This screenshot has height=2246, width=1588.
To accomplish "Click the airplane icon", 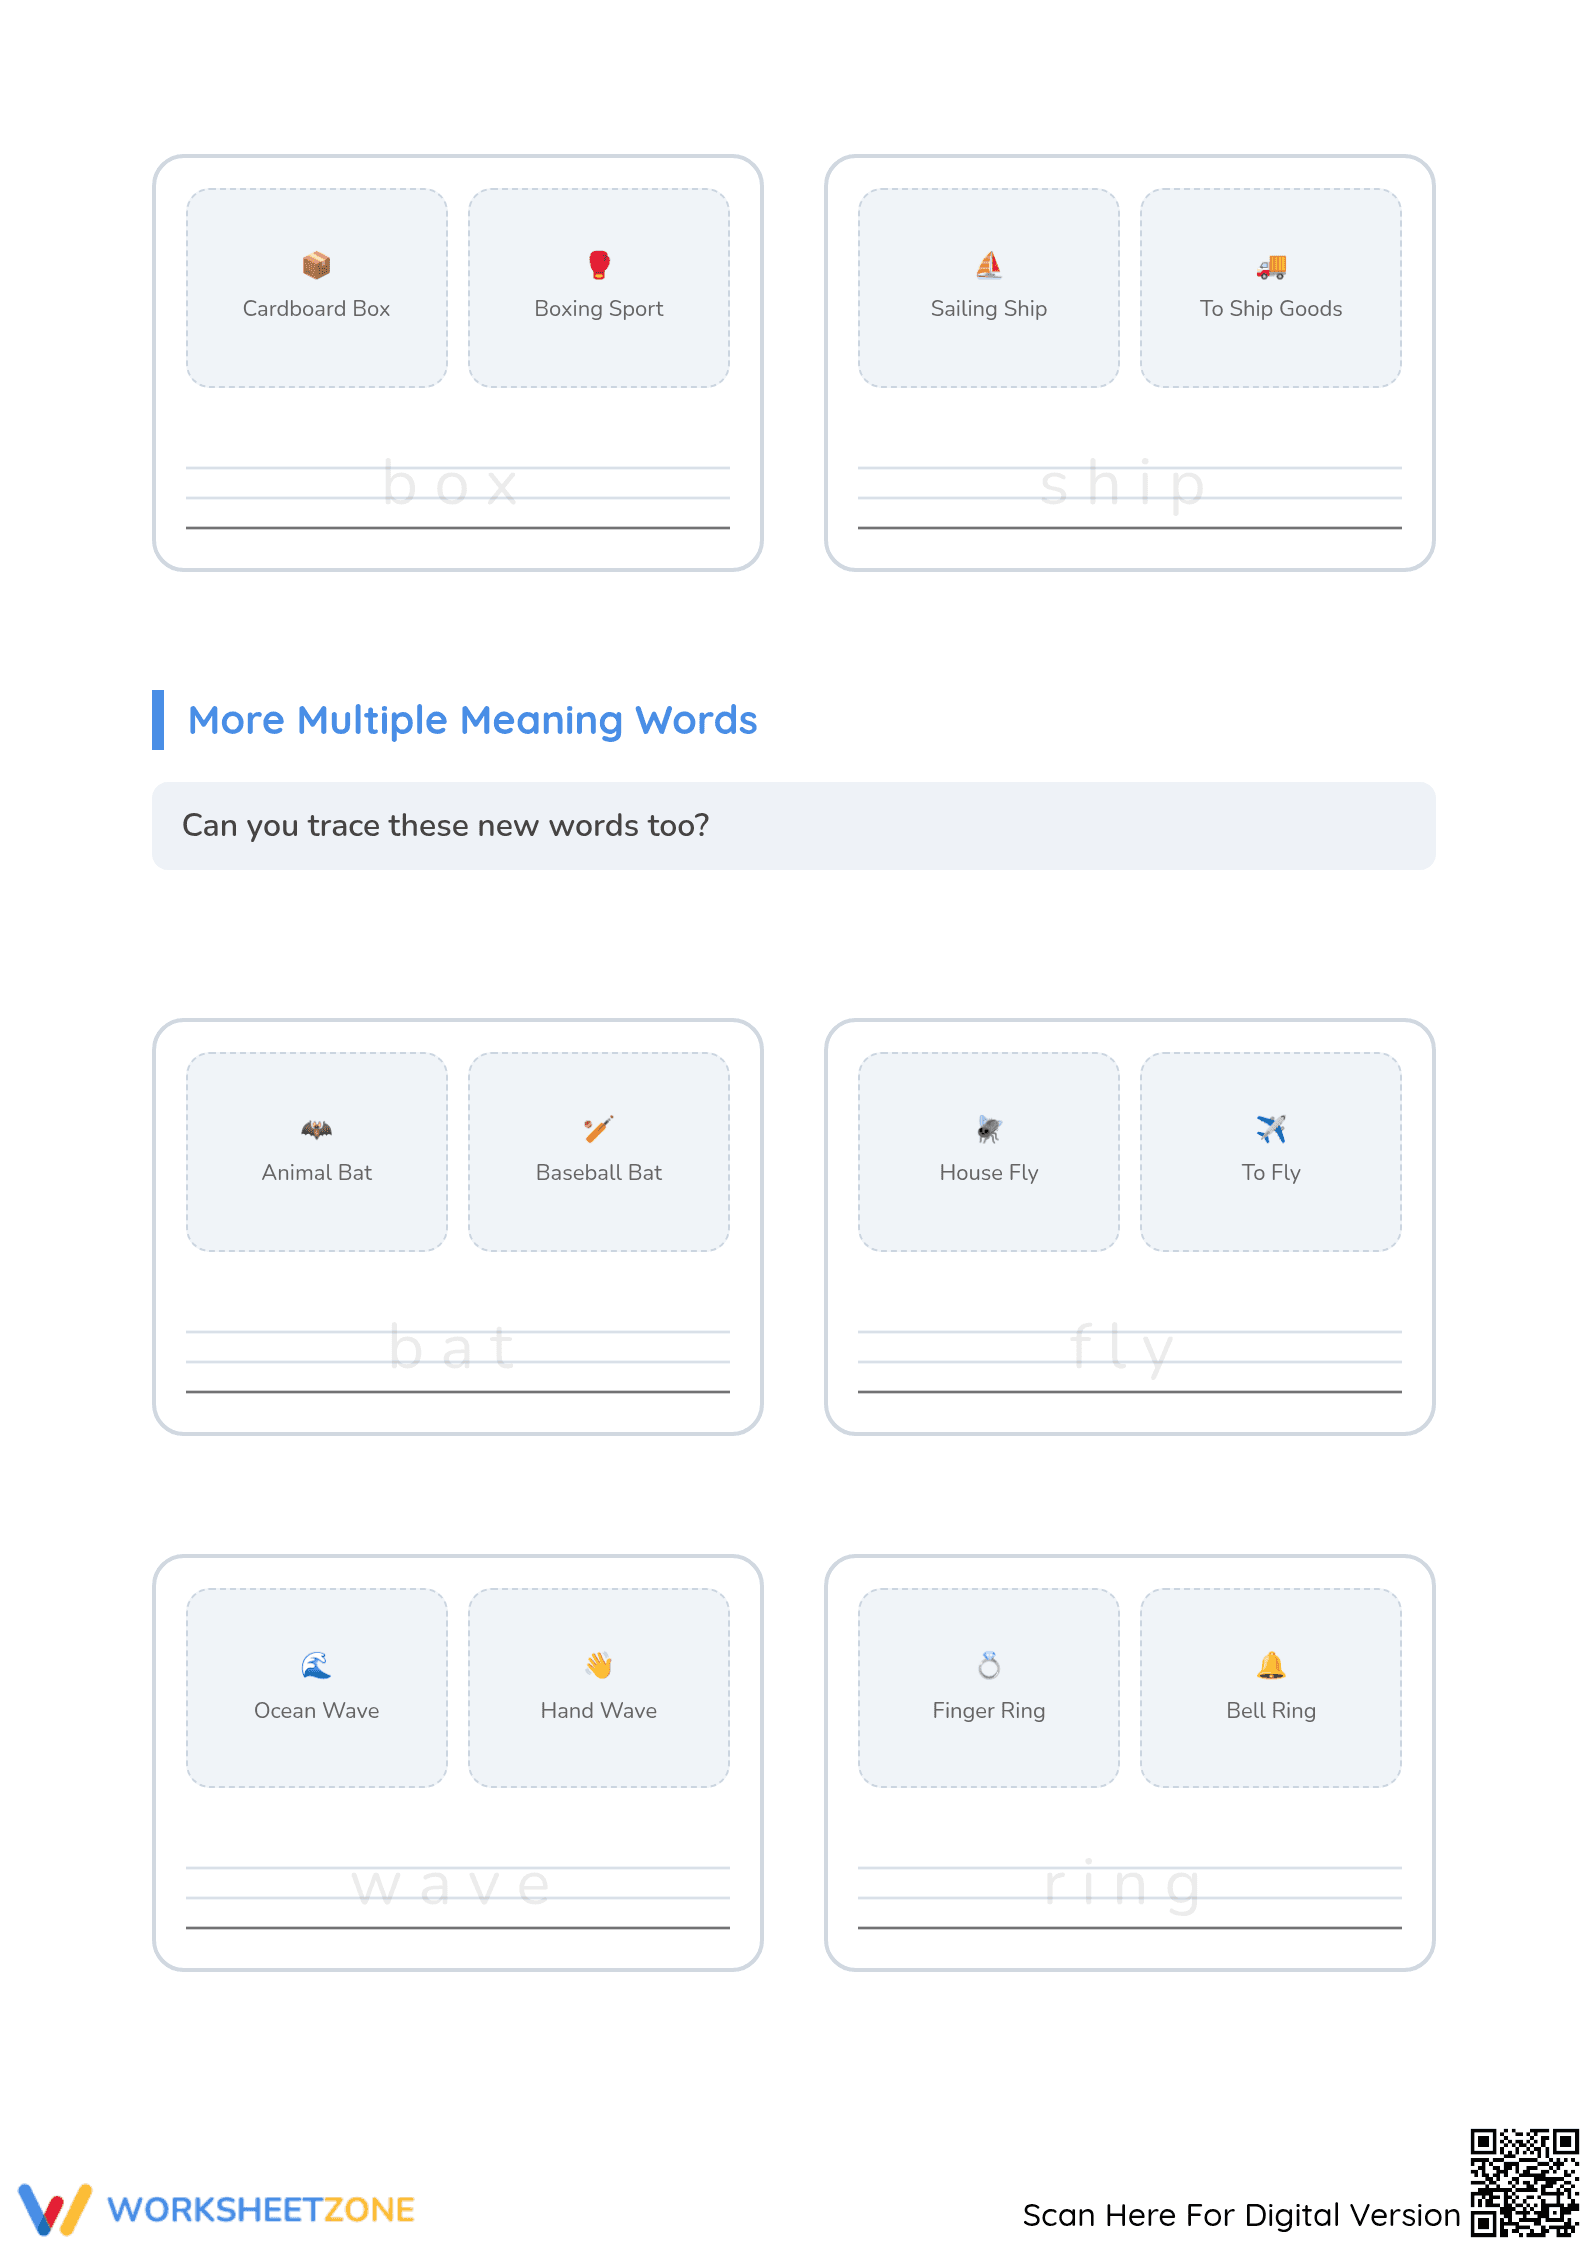I will [1271, 1129].
